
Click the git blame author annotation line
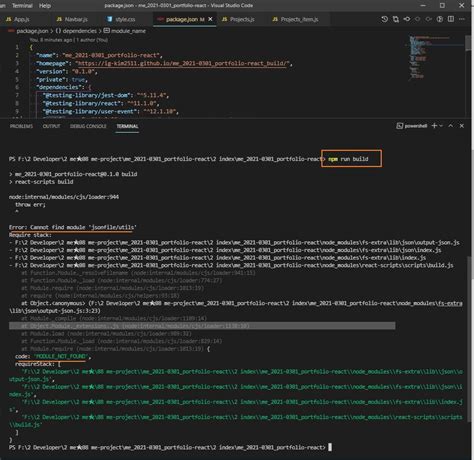coord(69,40)
